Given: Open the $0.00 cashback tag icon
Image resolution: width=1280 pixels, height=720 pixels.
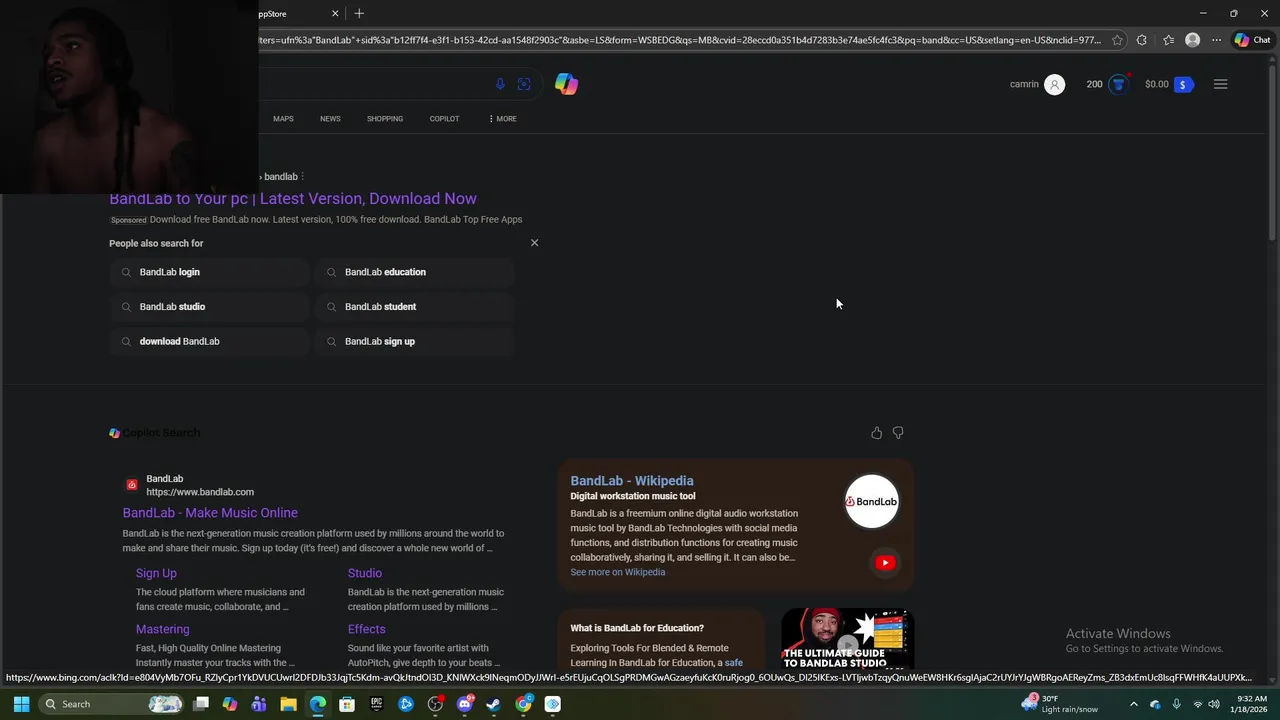Looking at the screenshot, I should click(1182, 84).
